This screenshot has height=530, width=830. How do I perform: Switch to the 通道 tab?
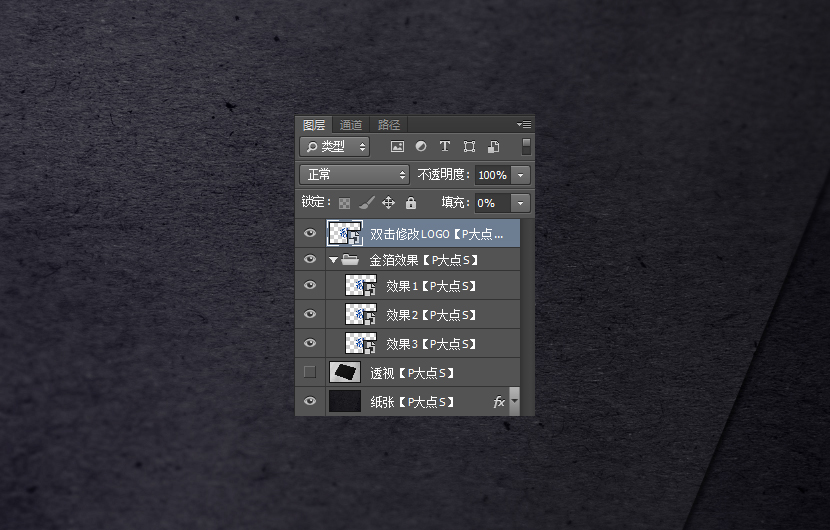350,125
